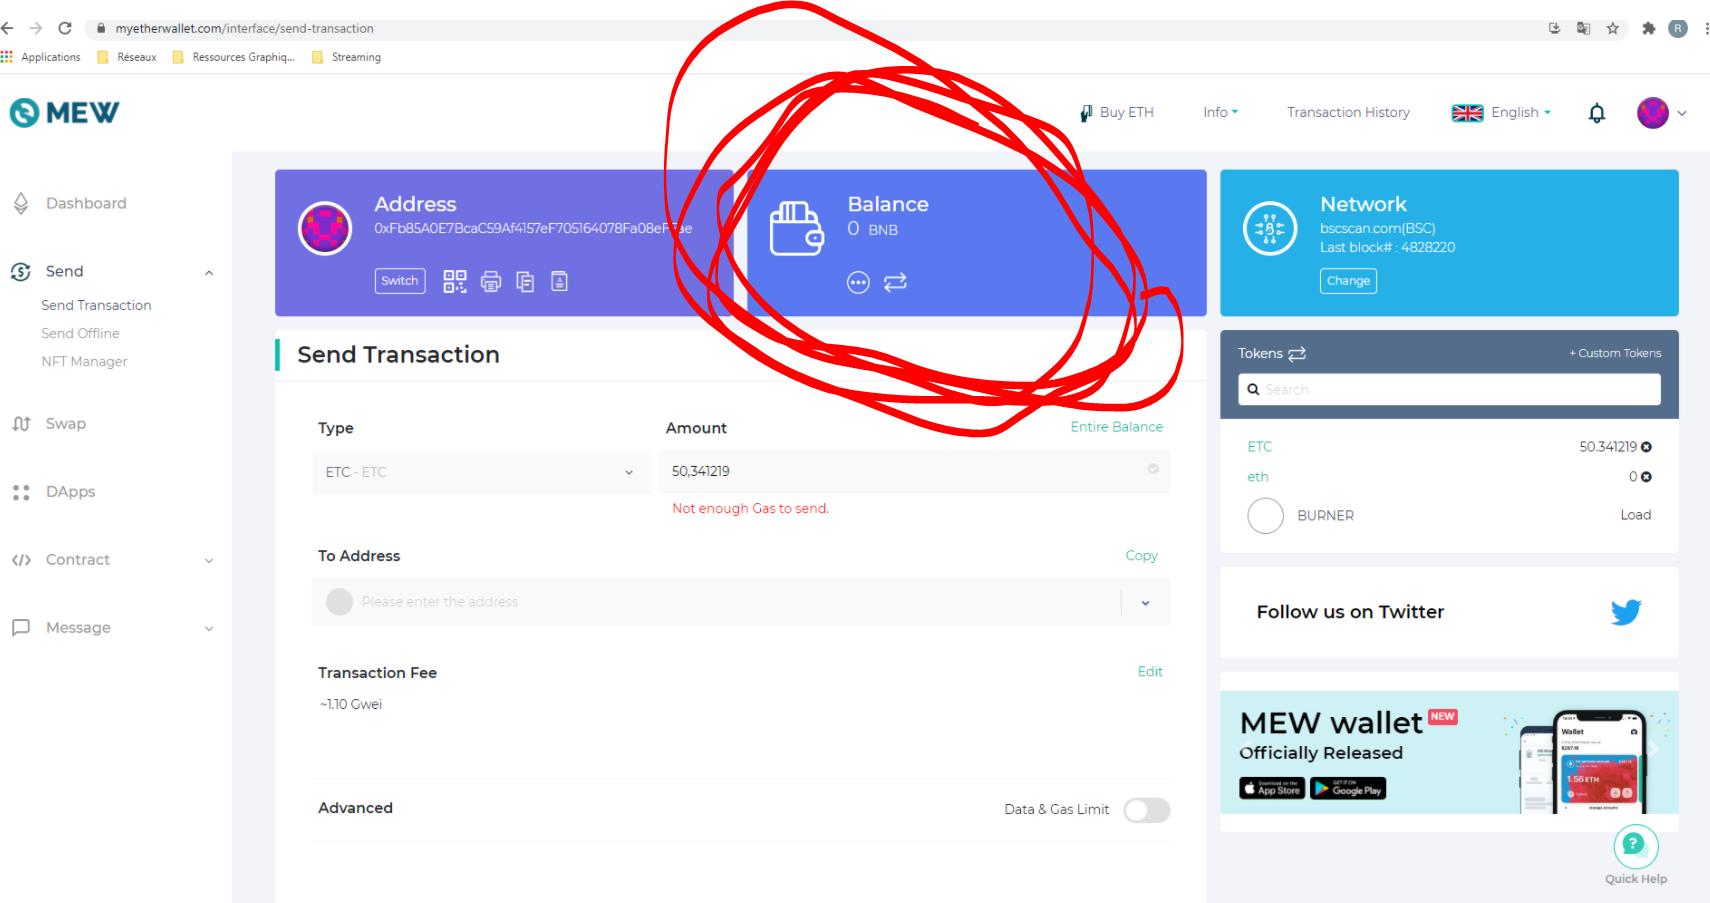
Task: Click the Entire Balance link
Action: pyautogui.click(x=1116, y=427)
